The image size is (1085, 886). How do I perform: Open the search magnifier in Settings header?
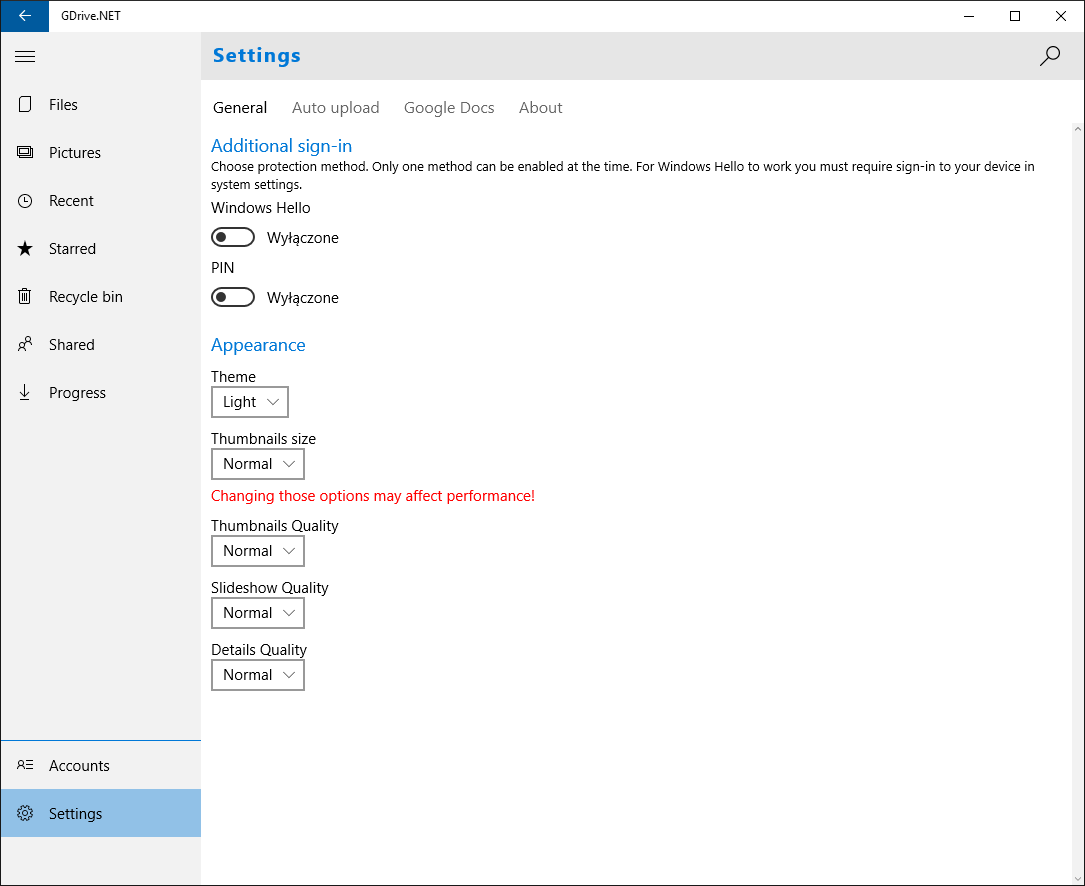click(1049, 56)
